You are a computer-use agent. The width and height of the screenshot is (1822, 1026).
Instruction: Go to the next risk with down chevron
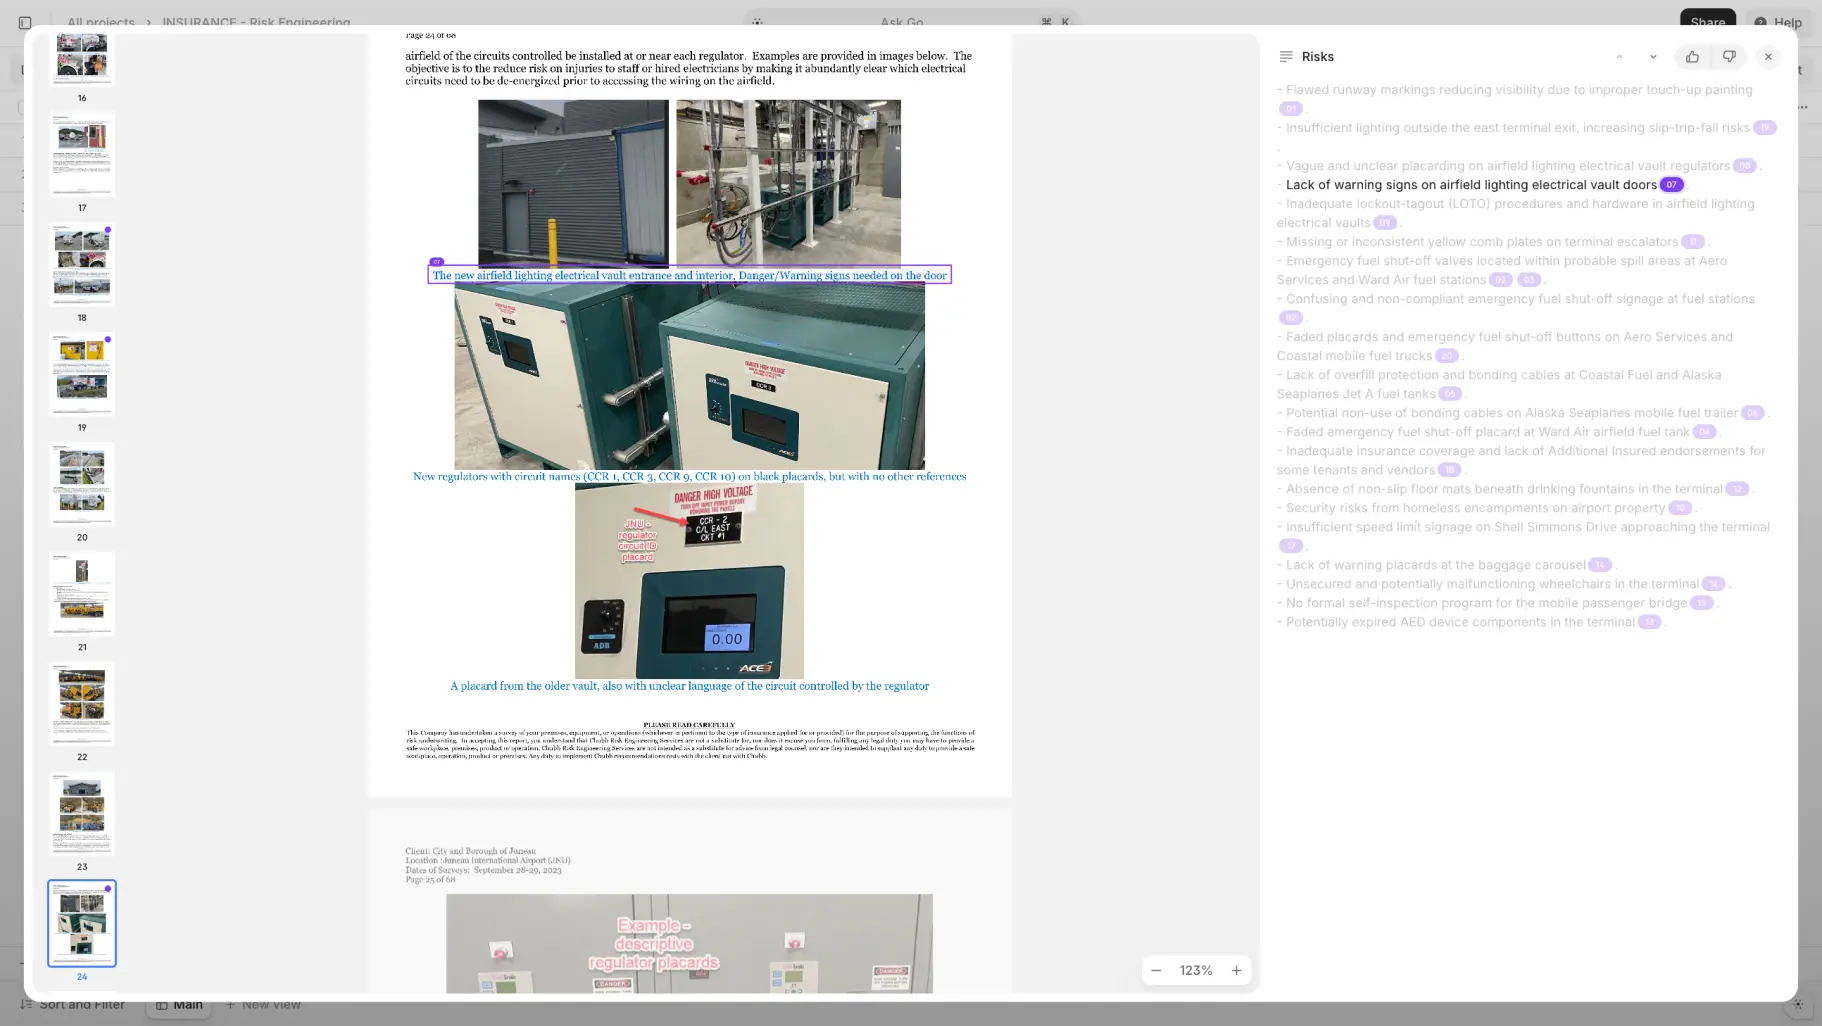pos(1653,57)
